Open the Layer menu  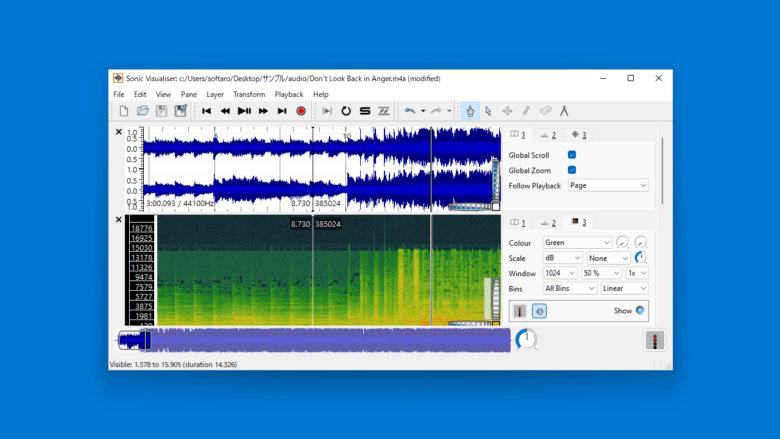tap(215, 94)
